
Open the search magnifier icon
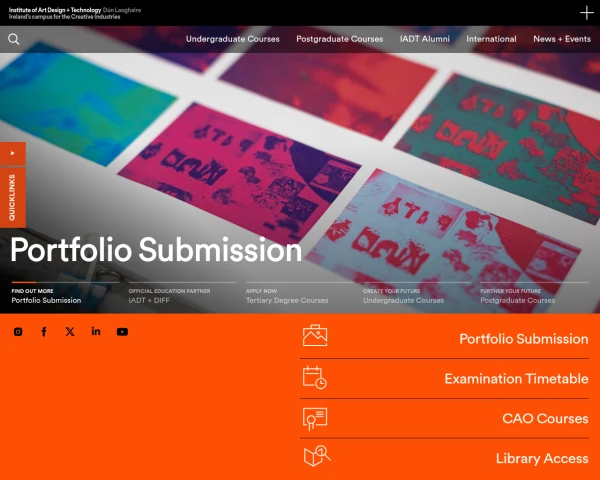pos(14,39)
